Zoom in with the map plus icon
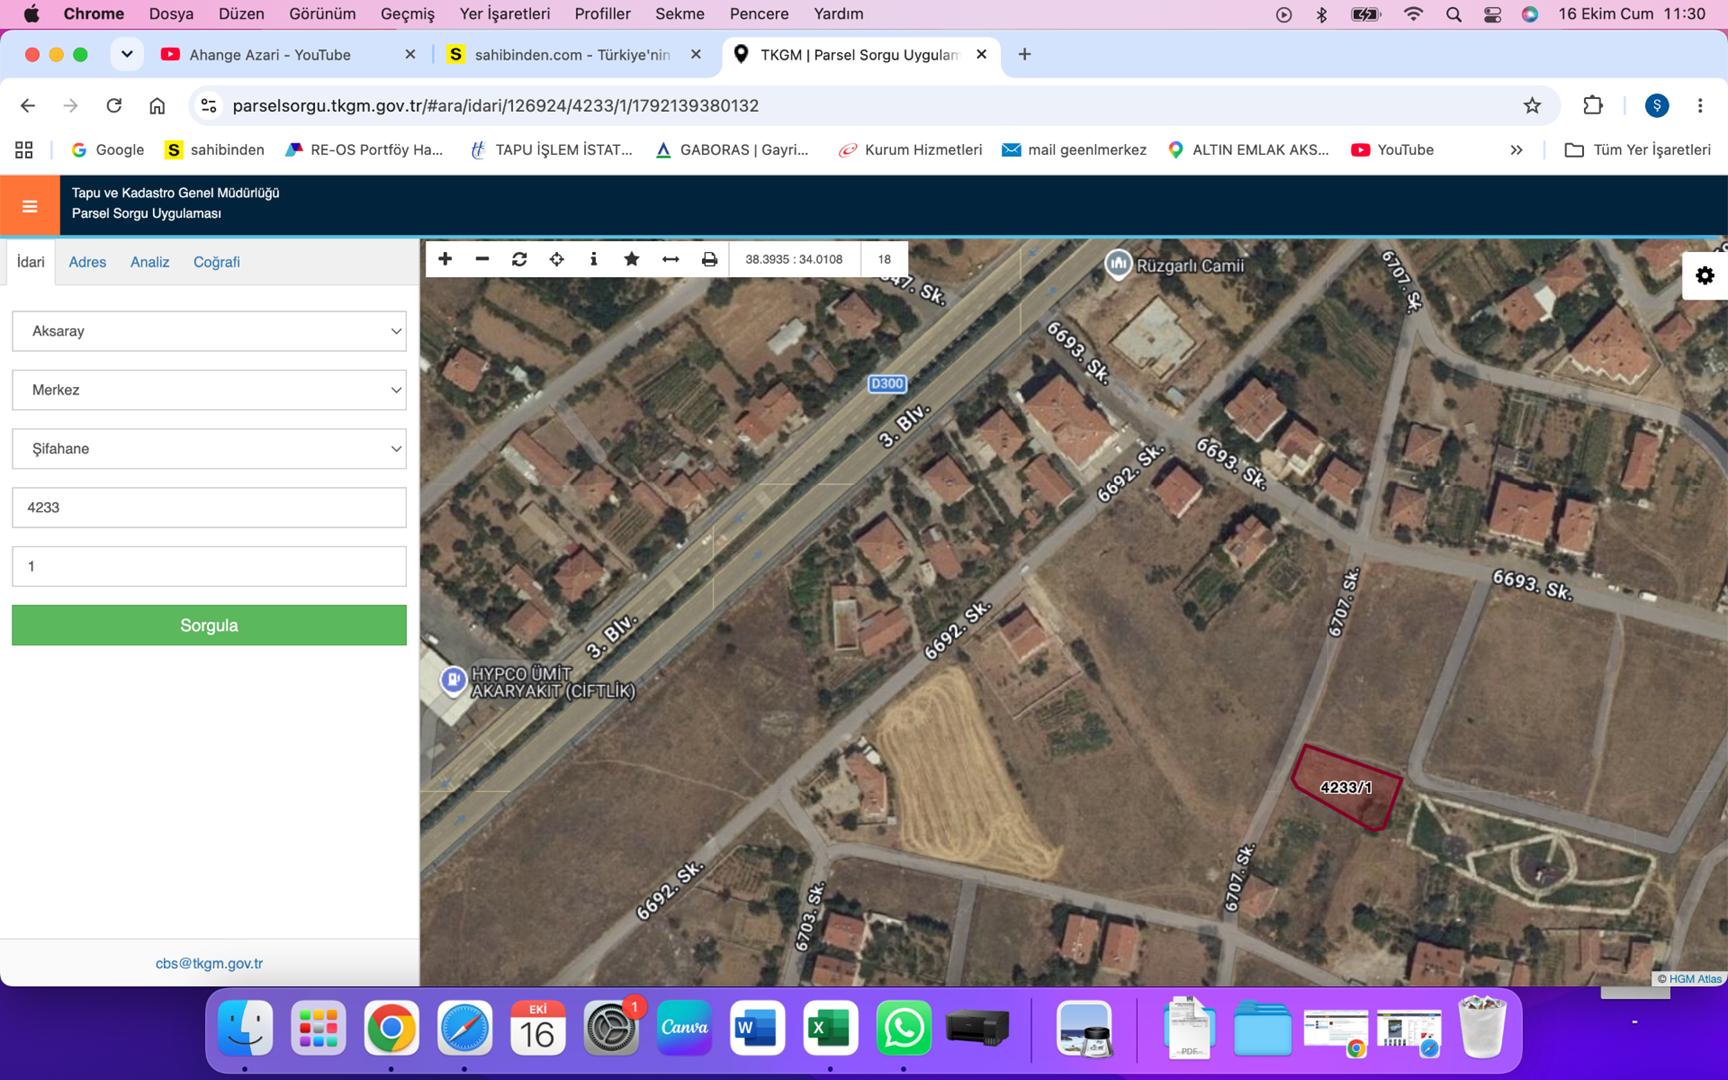 pyautogui.click(x=445, y=259)
